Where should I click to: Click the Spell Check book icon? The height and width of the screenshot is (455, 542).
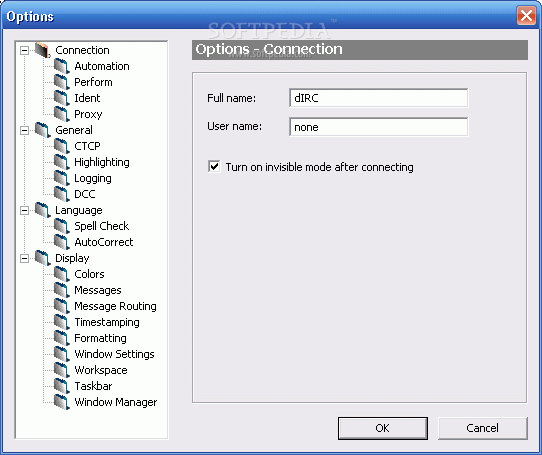(x=62, y=226)
